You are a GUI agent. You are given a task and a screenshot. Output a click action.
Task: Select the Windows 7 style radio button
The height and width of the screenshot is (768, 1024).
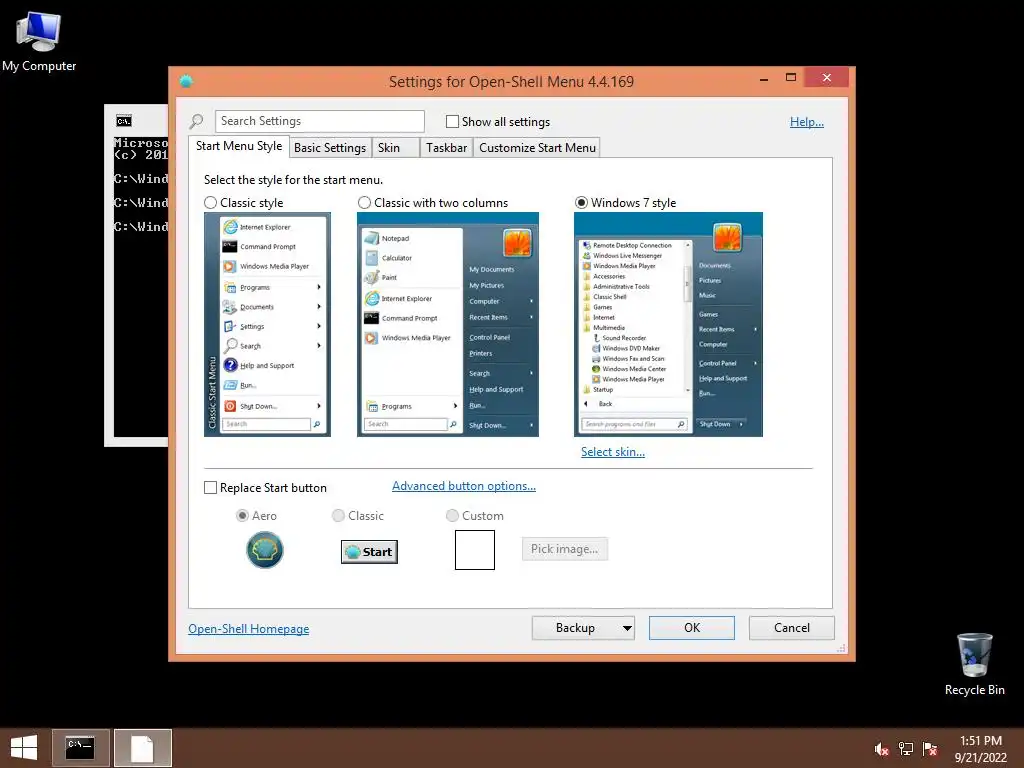point(581,202)
